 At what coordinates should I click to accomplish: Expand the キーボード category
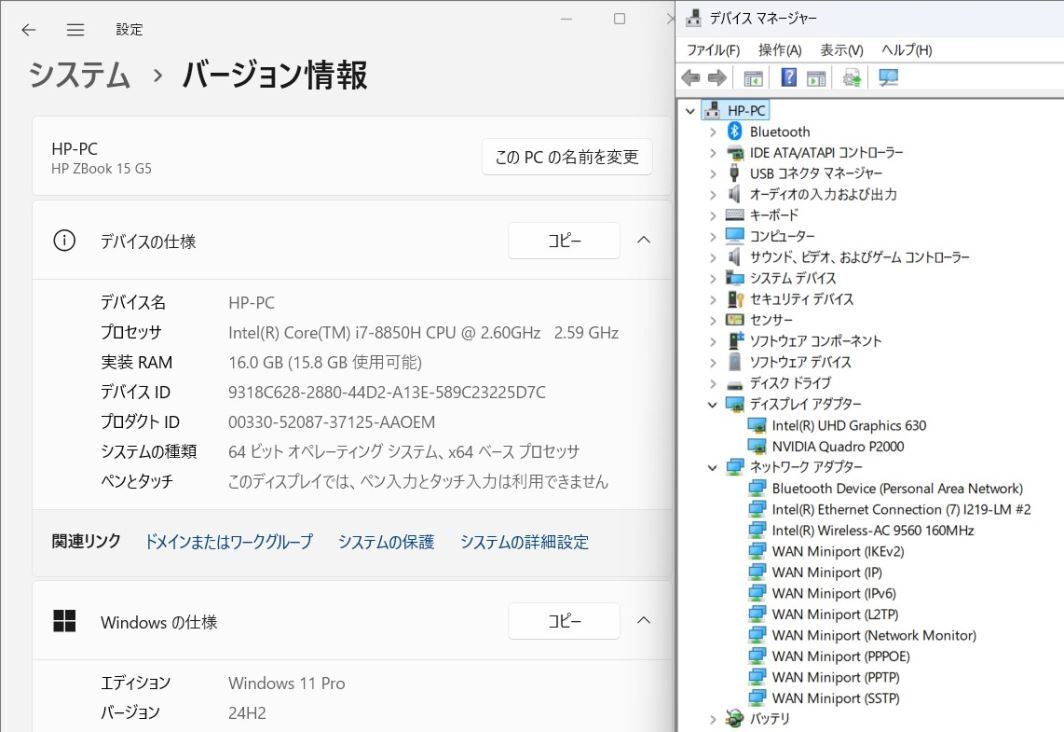[712, 216]
